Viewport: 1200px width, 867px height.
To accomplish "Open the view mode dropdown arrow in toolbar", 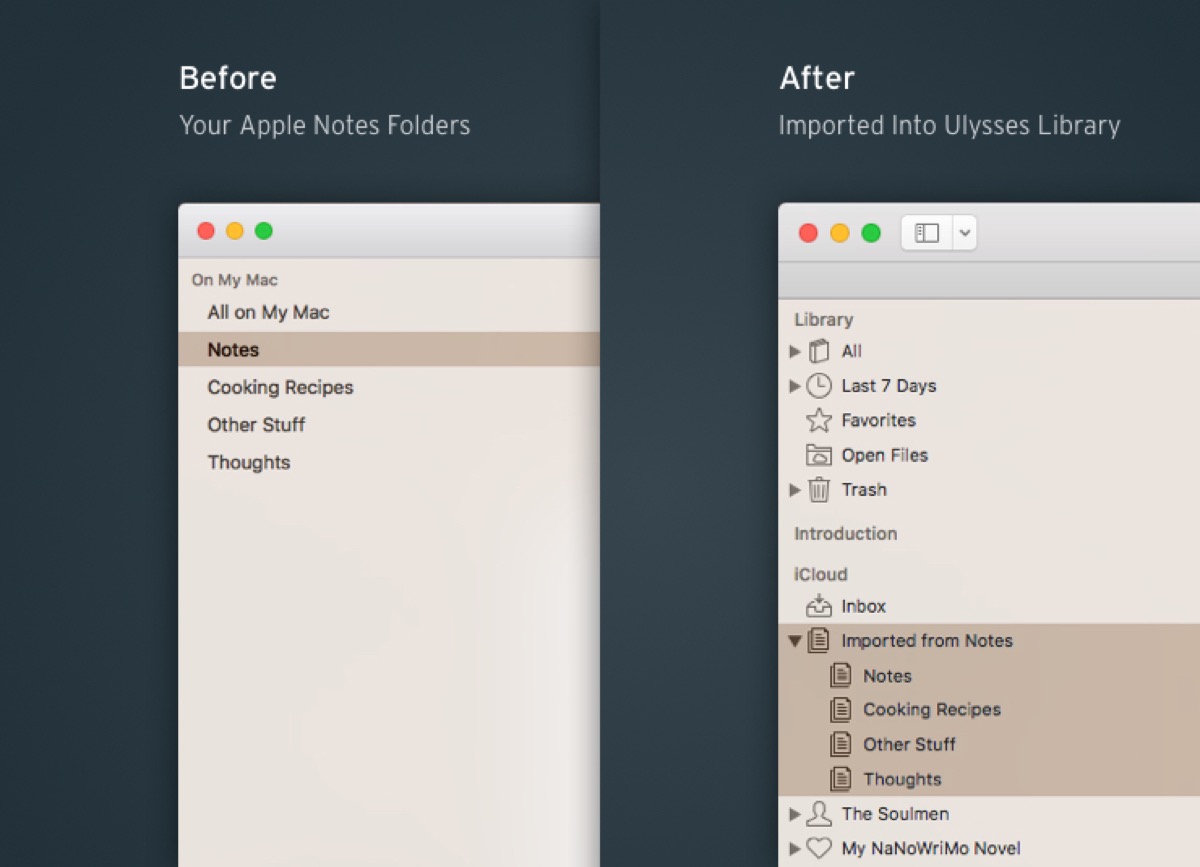I will pyautogui.click(x=964, y=233).
